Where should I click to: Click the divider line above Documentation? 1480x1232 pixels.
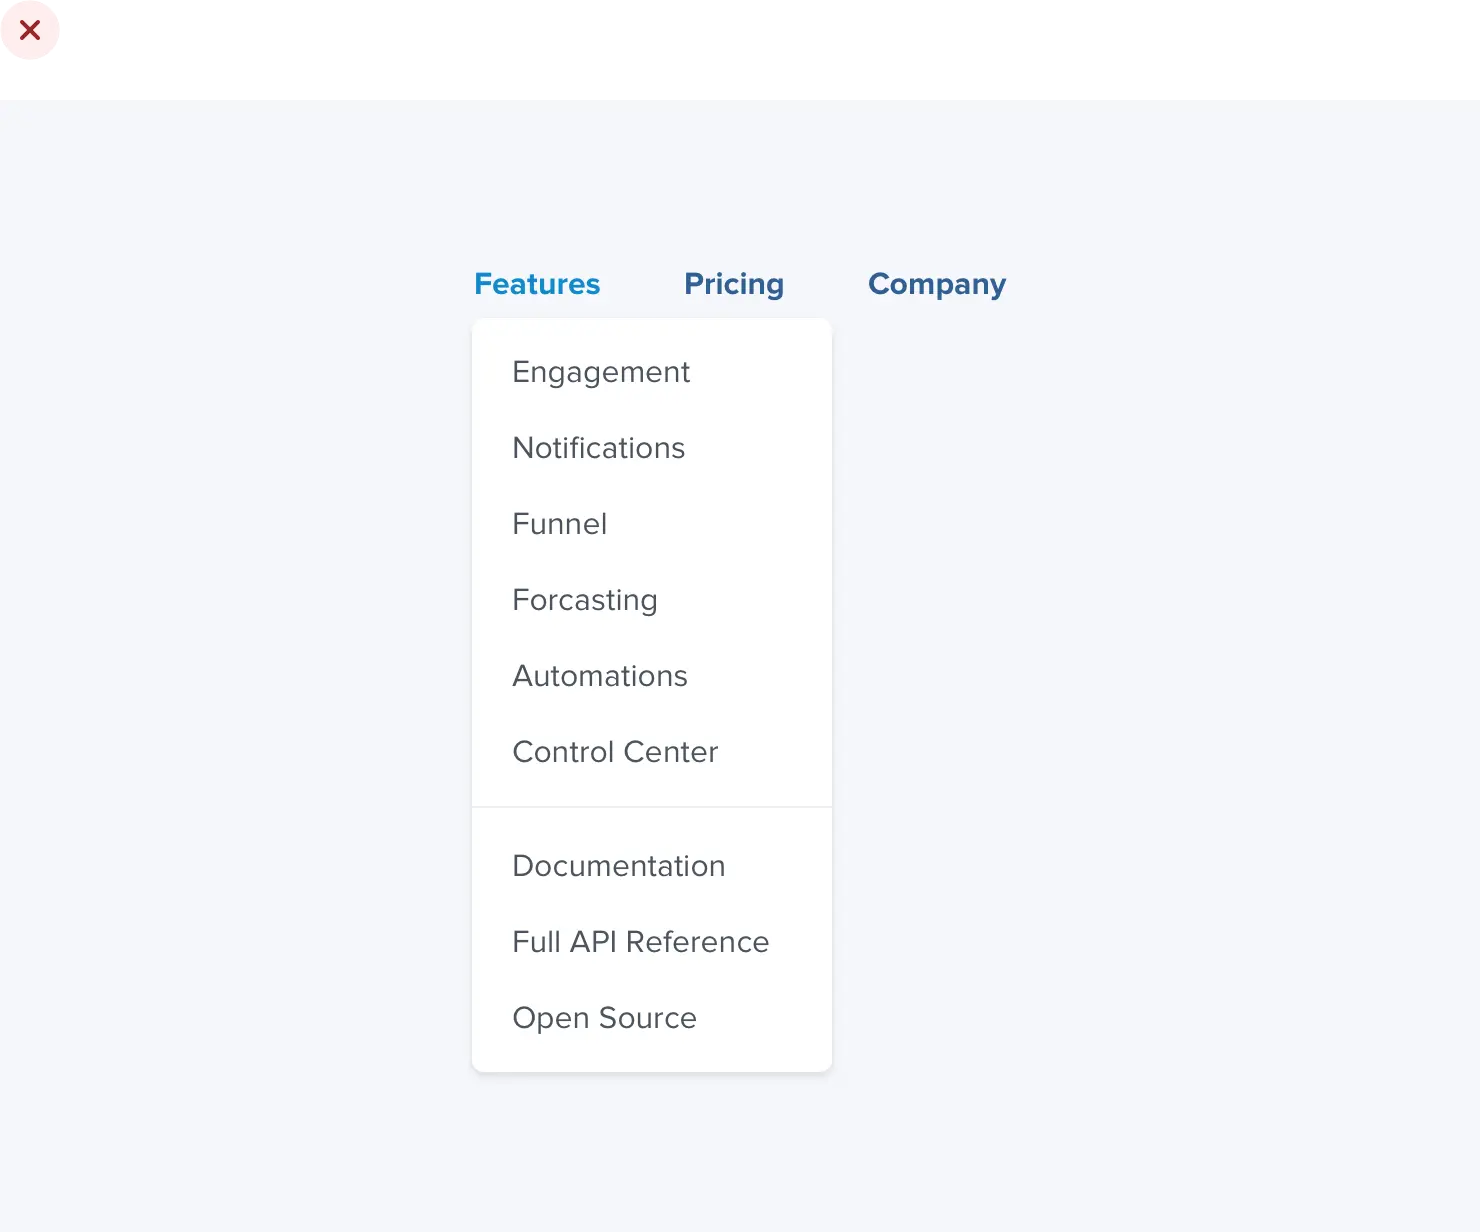652,807
